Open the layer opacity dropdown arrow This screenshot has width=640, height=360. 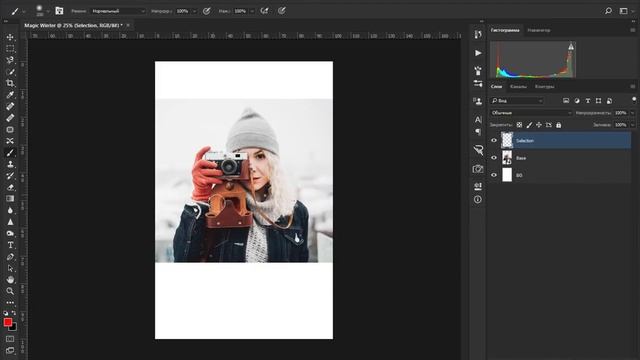633,113
